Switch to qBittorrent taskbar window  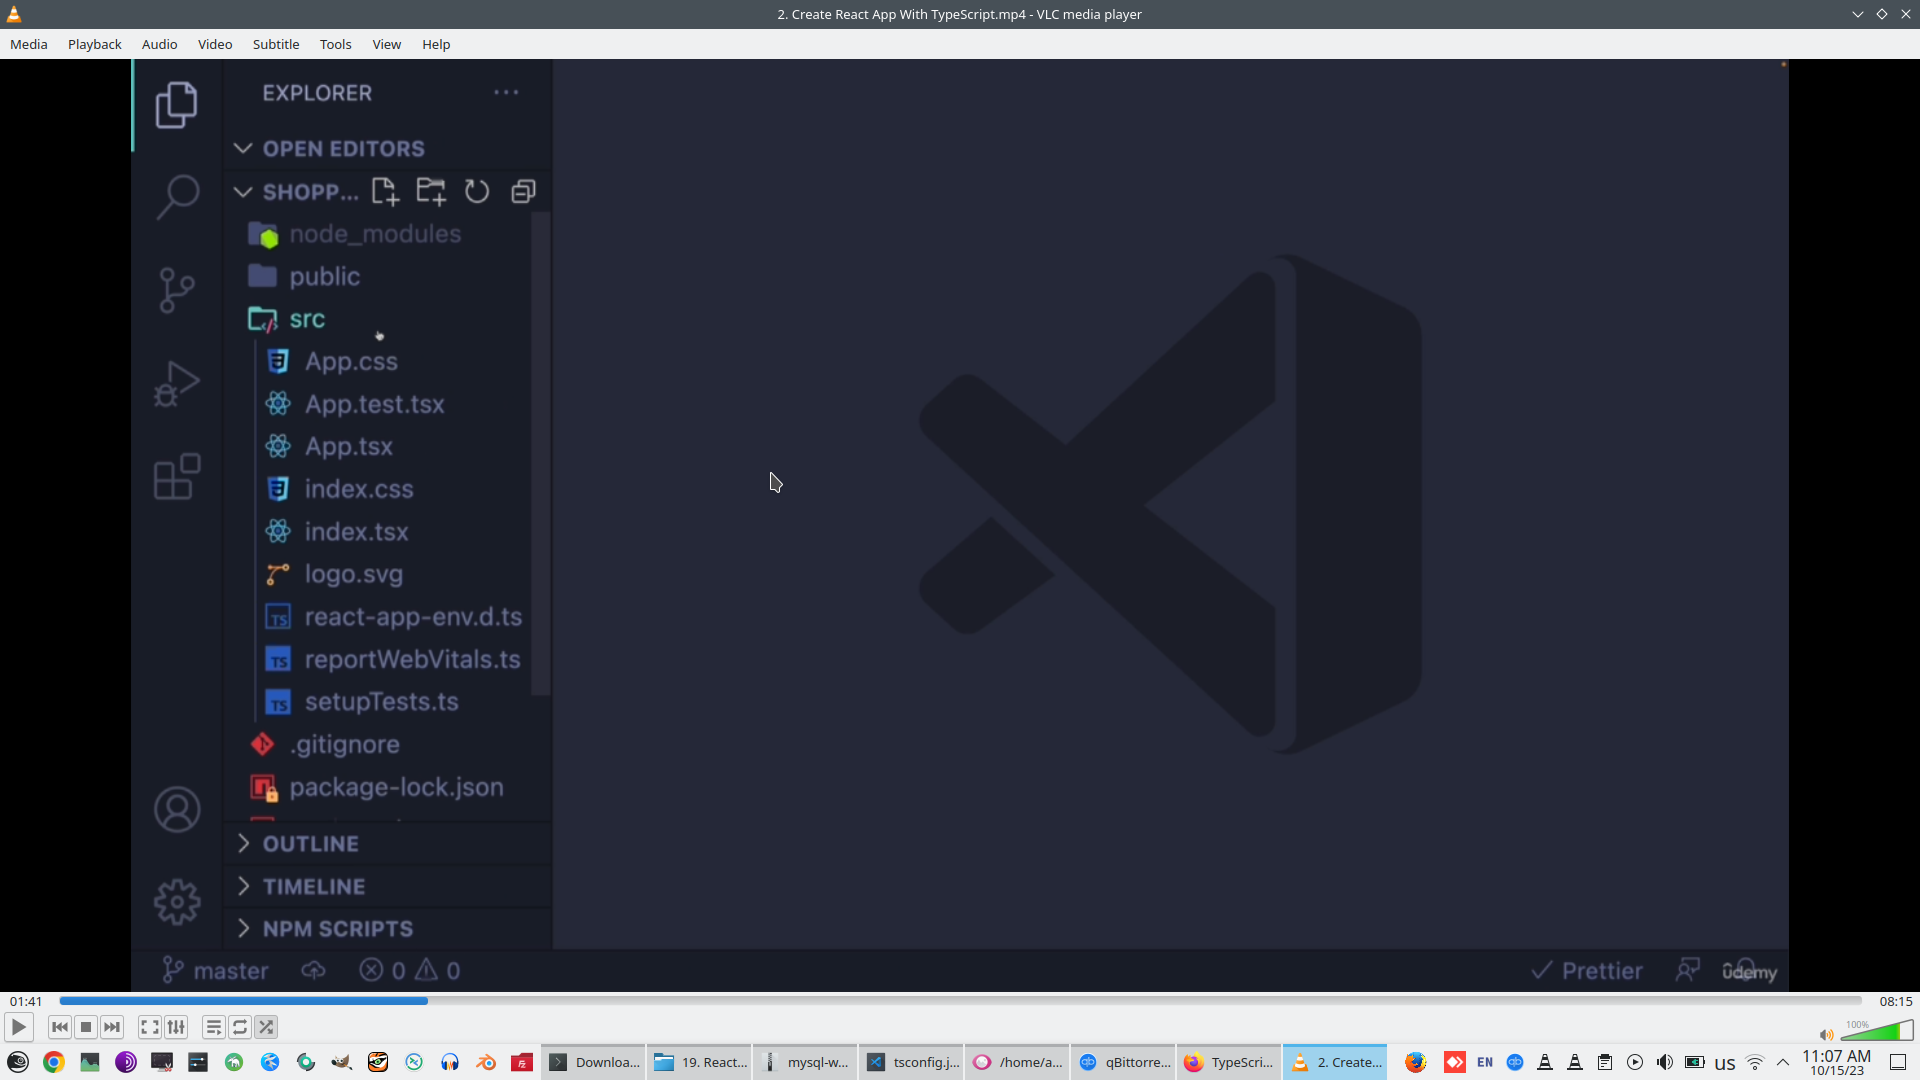pyautogui.click(x=1124, y=1062)
